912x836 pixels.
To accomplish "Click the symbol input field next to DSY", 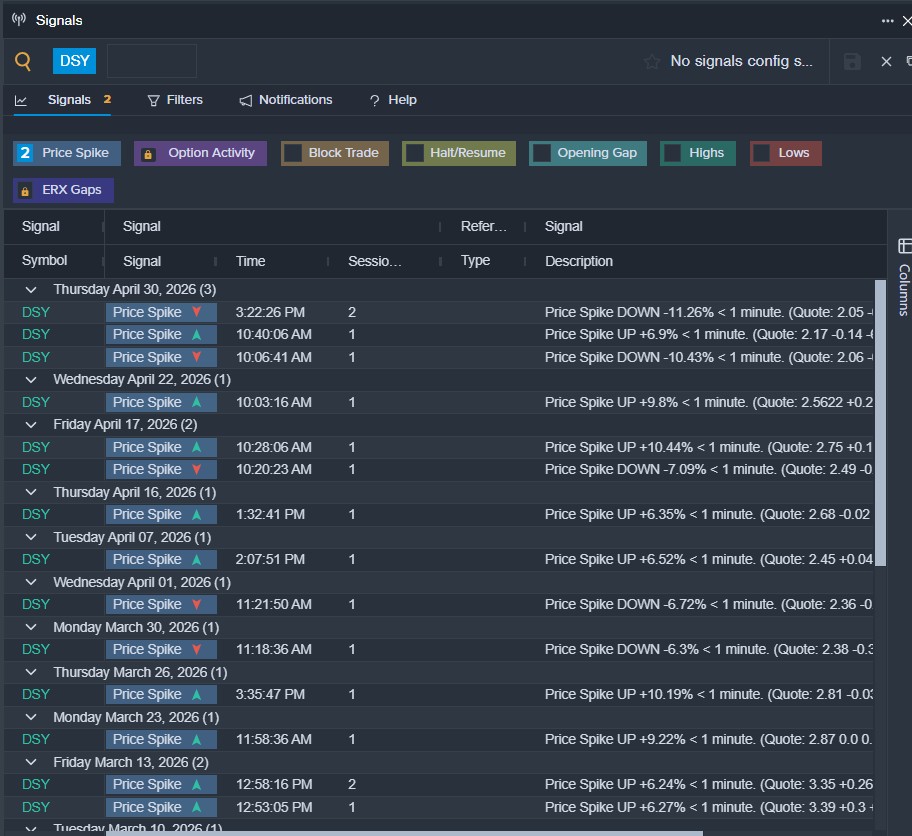I will [x=152, y=61].
